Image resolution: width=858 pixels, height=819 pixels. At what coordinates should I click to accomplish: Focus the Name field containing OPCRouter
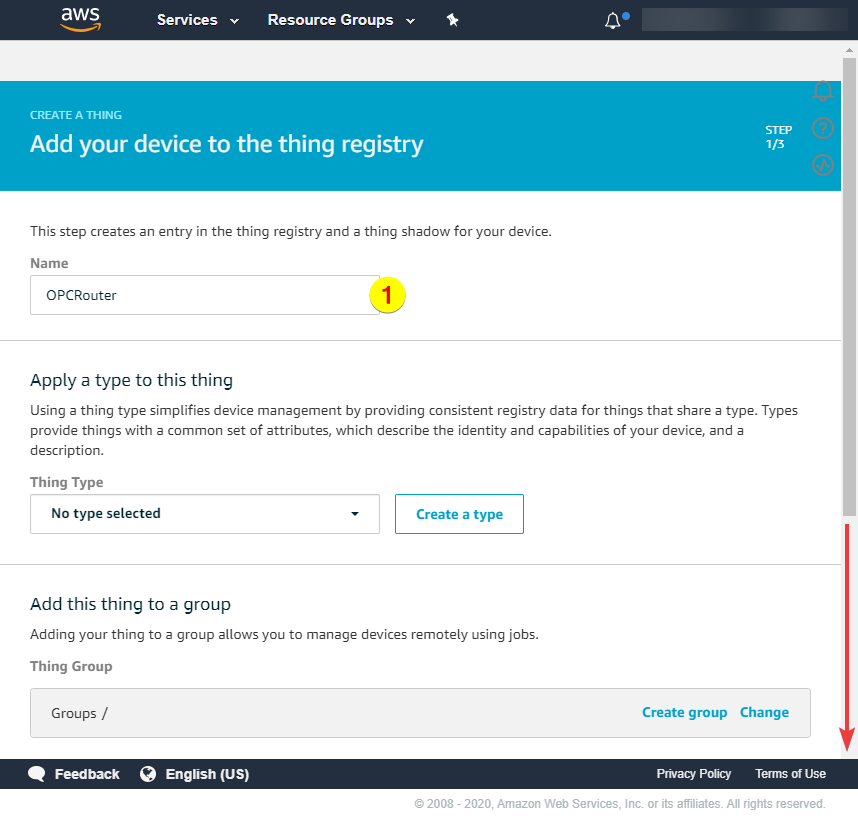tap(200, 295)
